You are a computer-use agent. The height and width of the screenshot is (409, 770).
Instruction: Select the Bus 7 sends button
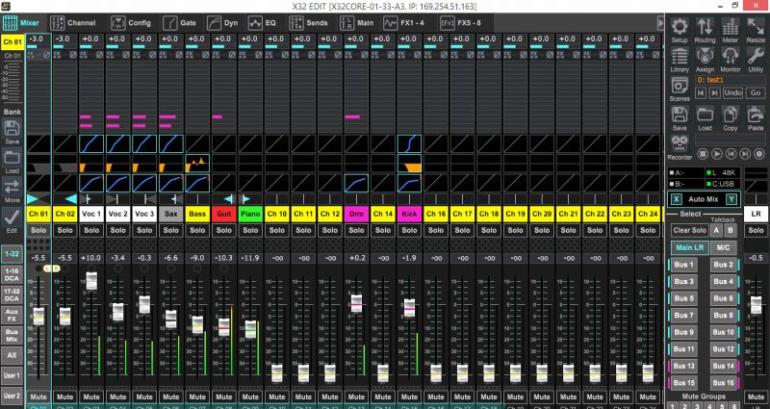(683, 315)
